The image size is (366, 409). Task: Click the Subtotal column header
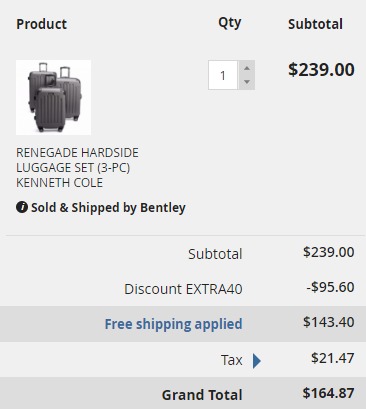click(315, 24)
